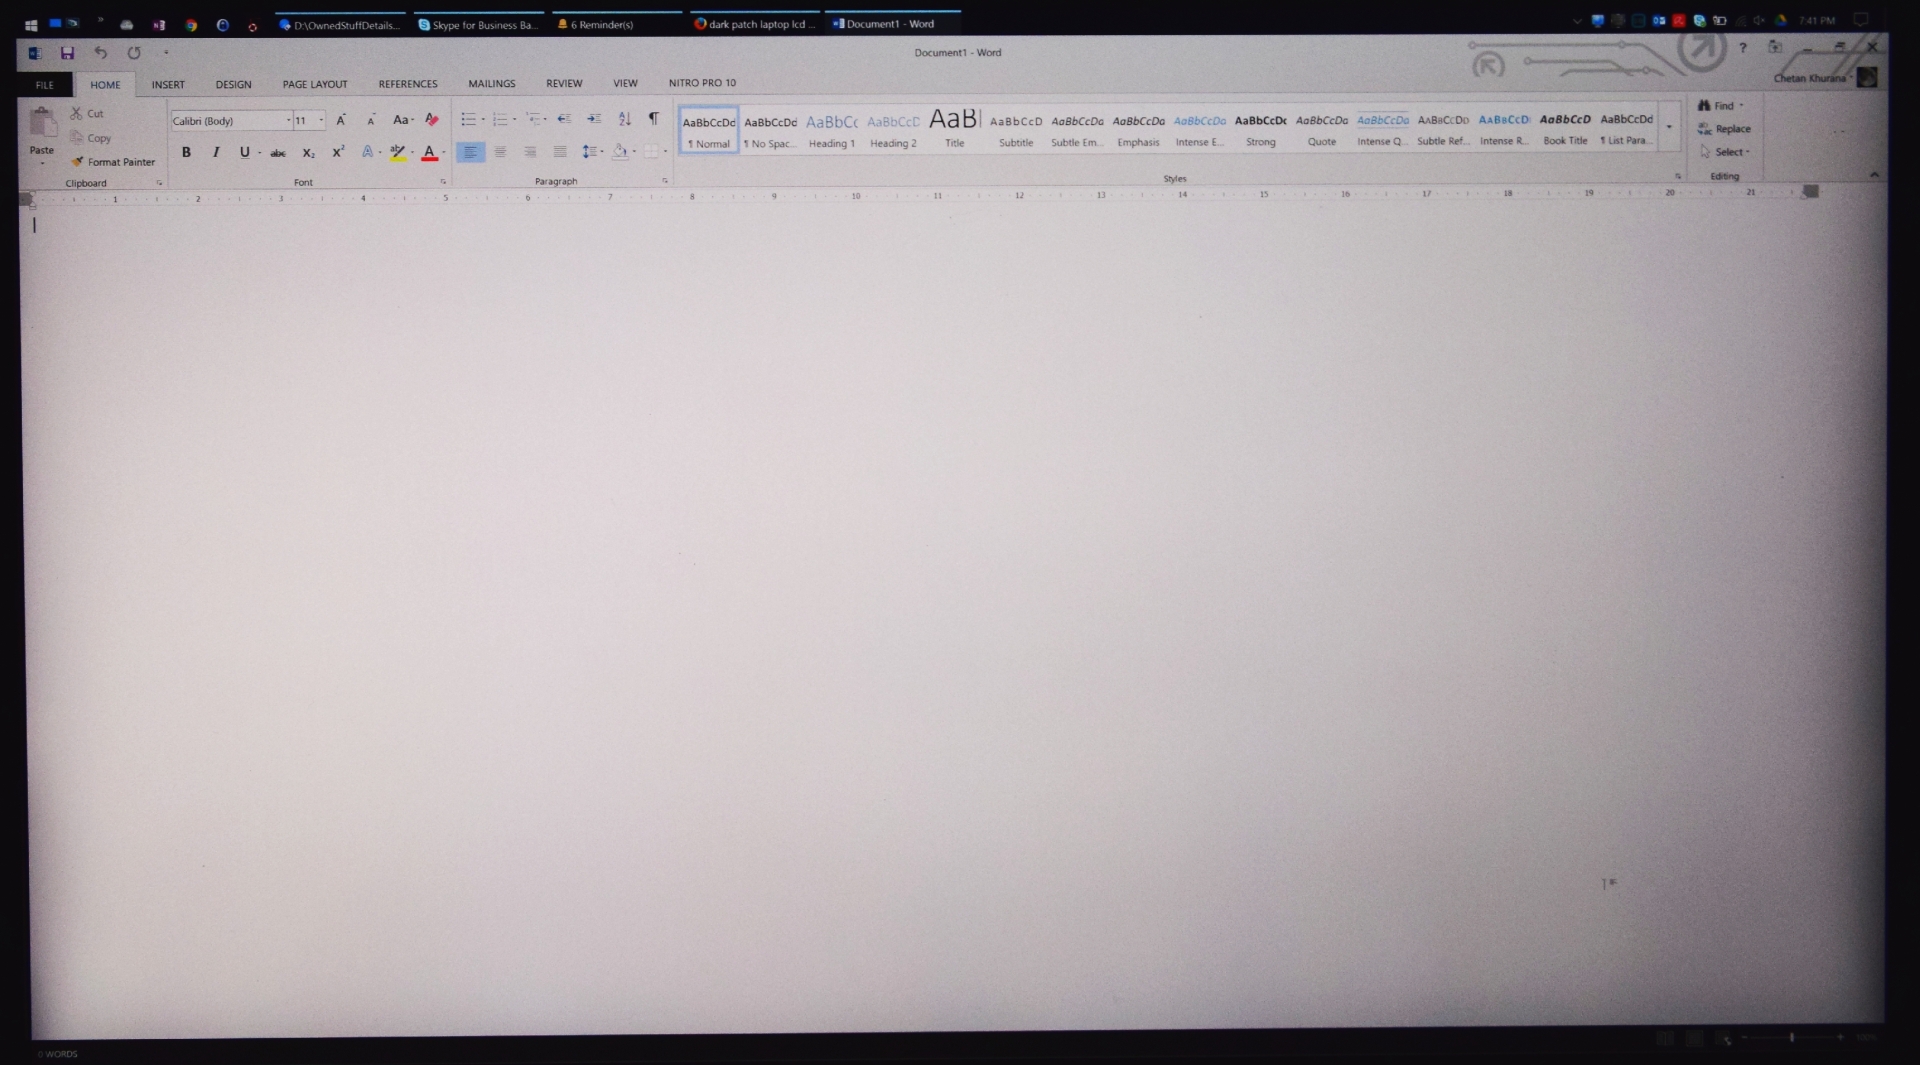Open the Paragraph dialog launcher
This screenshot has width=1920, height=1065.
[x=665, y=181]
